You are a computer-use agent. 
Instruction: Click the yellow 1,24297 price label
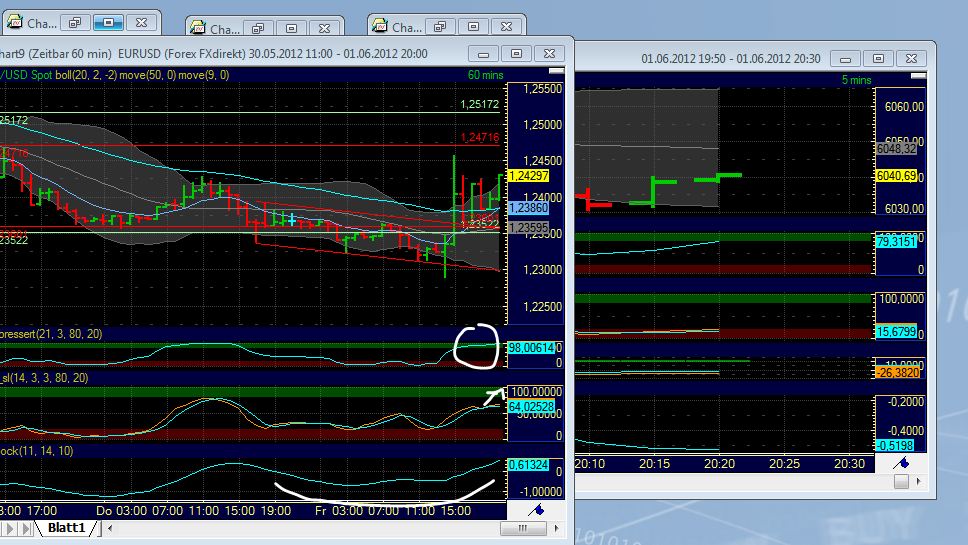point(528,176)
